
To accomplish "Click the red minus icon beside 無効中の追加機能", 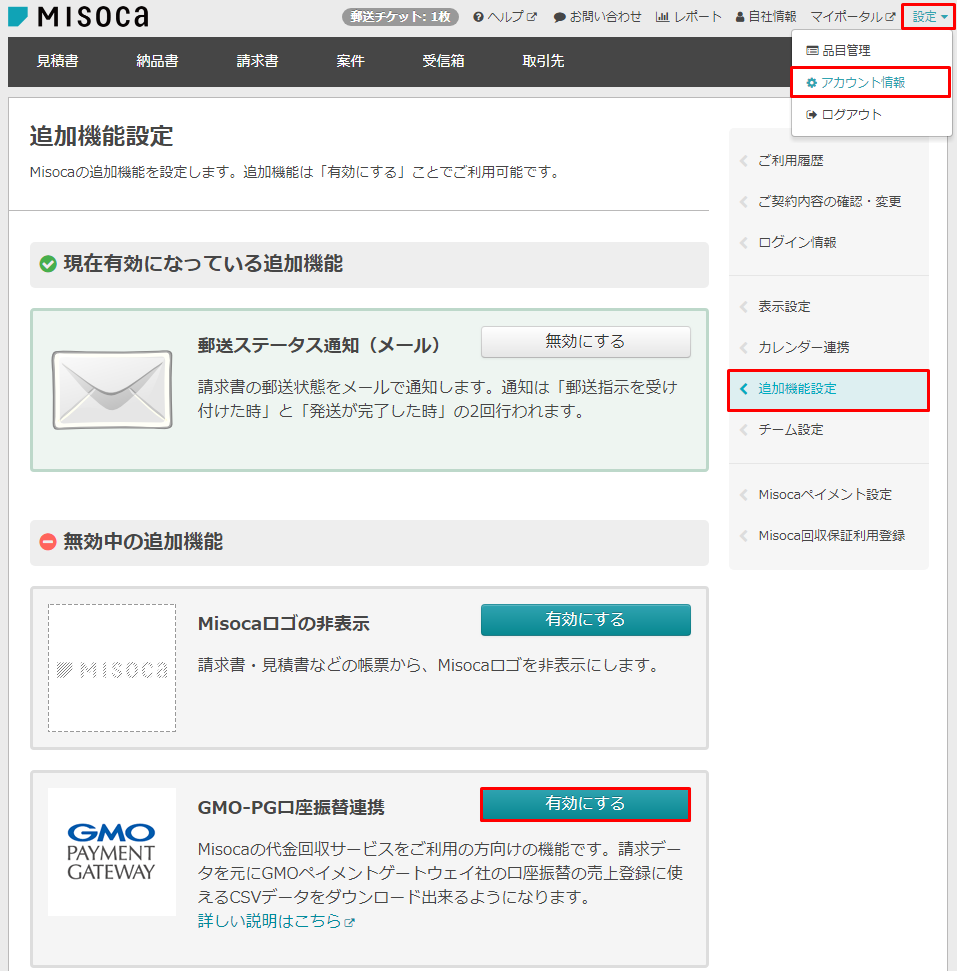I will pyautogui.click(x=48, y=542).
